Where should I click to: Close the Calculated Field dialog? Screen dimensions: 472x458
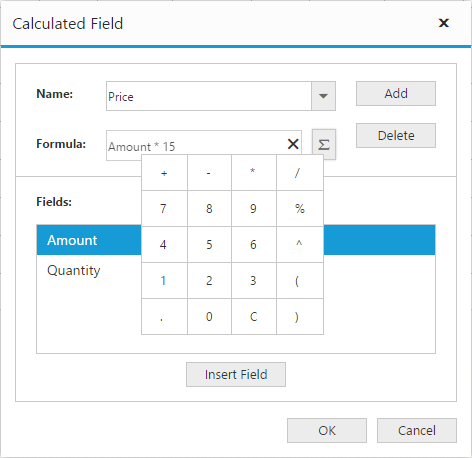444,23
